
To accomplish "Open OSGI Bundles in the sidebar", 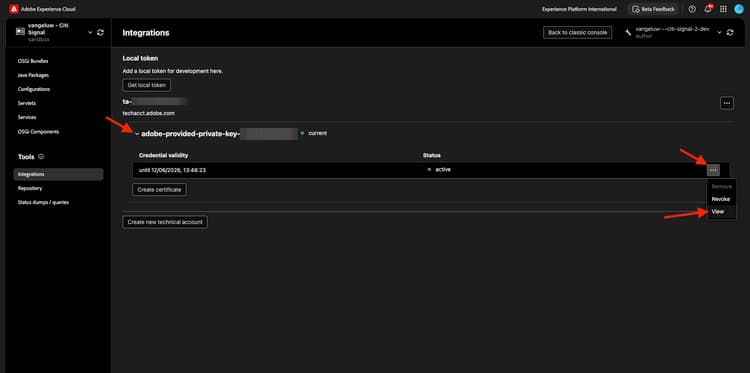I will tap(33, 61).
